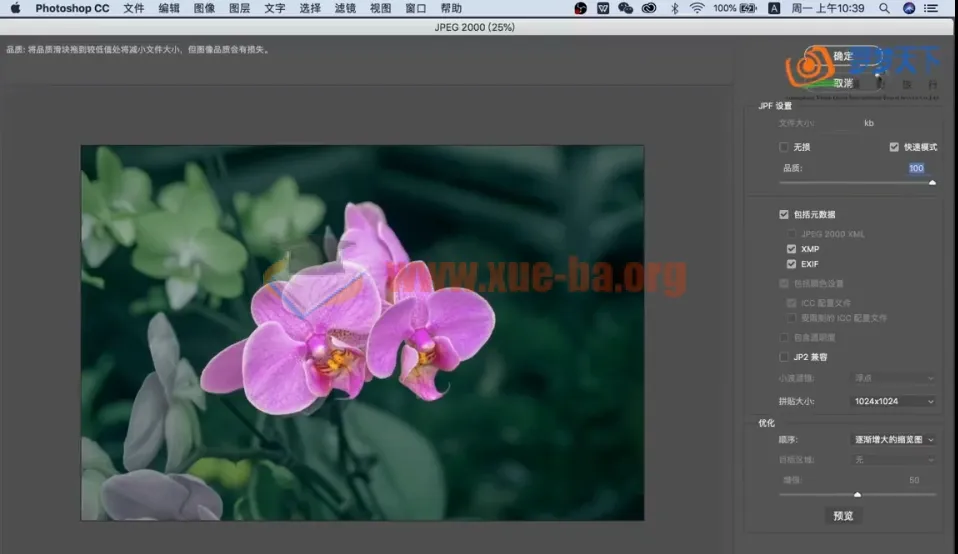Open the Creative Cloud status icon
The image size is (958, 554).
649,8
